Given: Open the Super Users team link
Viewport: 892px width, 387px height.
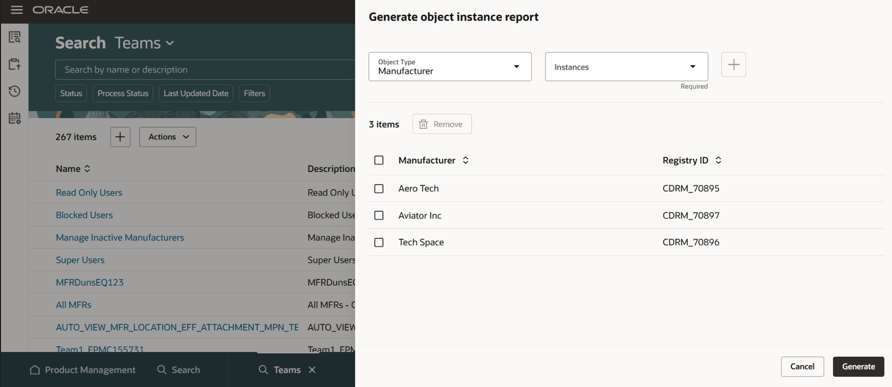Looking at the screenshot, I should [x=80, y=260].
